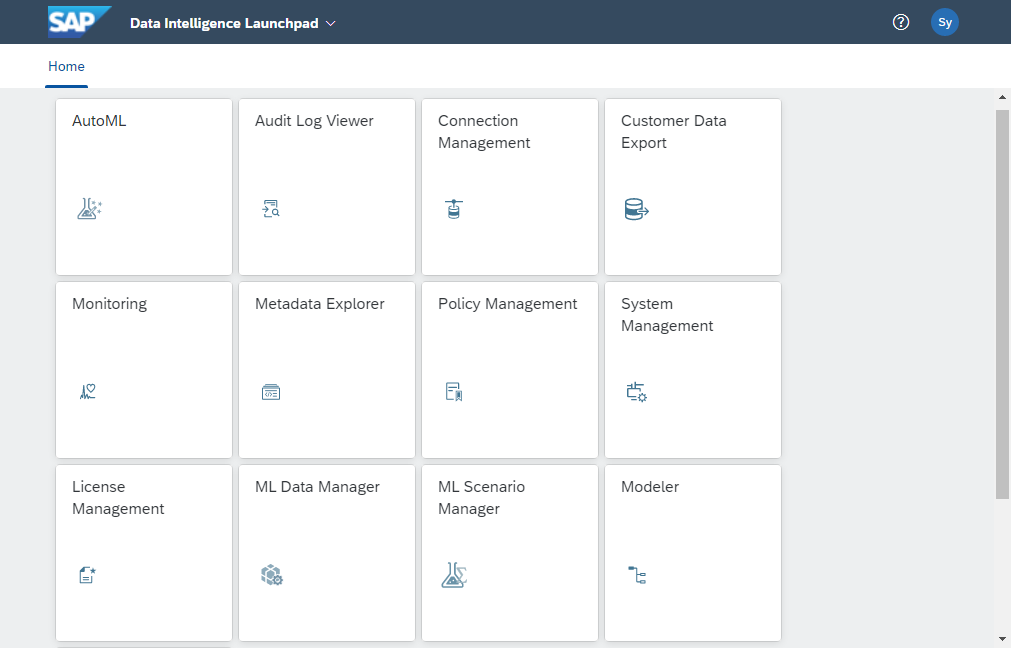Click the scrollbar down arrow
This screenshot has height=648, width=1011.
[x=1002, y=640]
